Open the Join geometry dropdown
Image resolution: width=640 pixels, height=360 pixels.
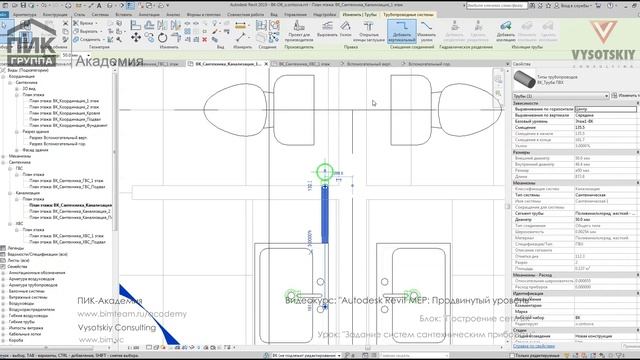click(x=104, y=40)
